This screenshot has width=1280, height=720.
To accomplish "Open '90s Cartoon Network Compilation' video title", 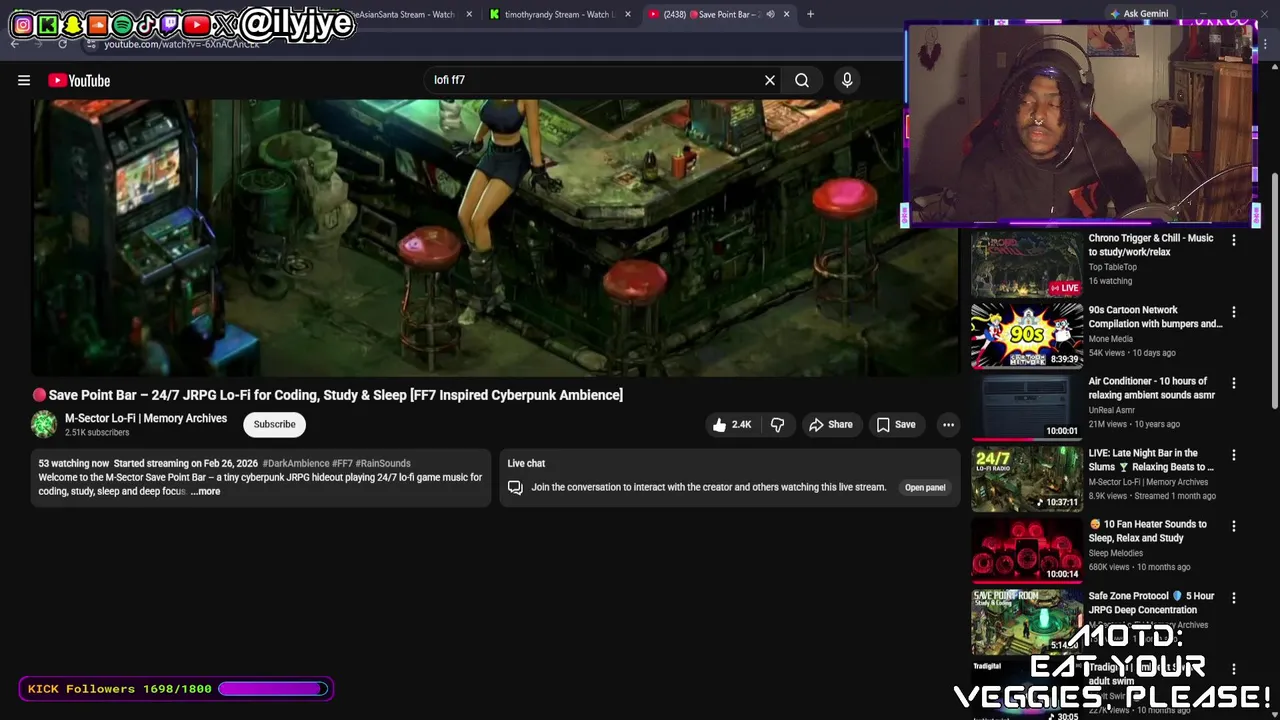I will [x=1155, y=317].
